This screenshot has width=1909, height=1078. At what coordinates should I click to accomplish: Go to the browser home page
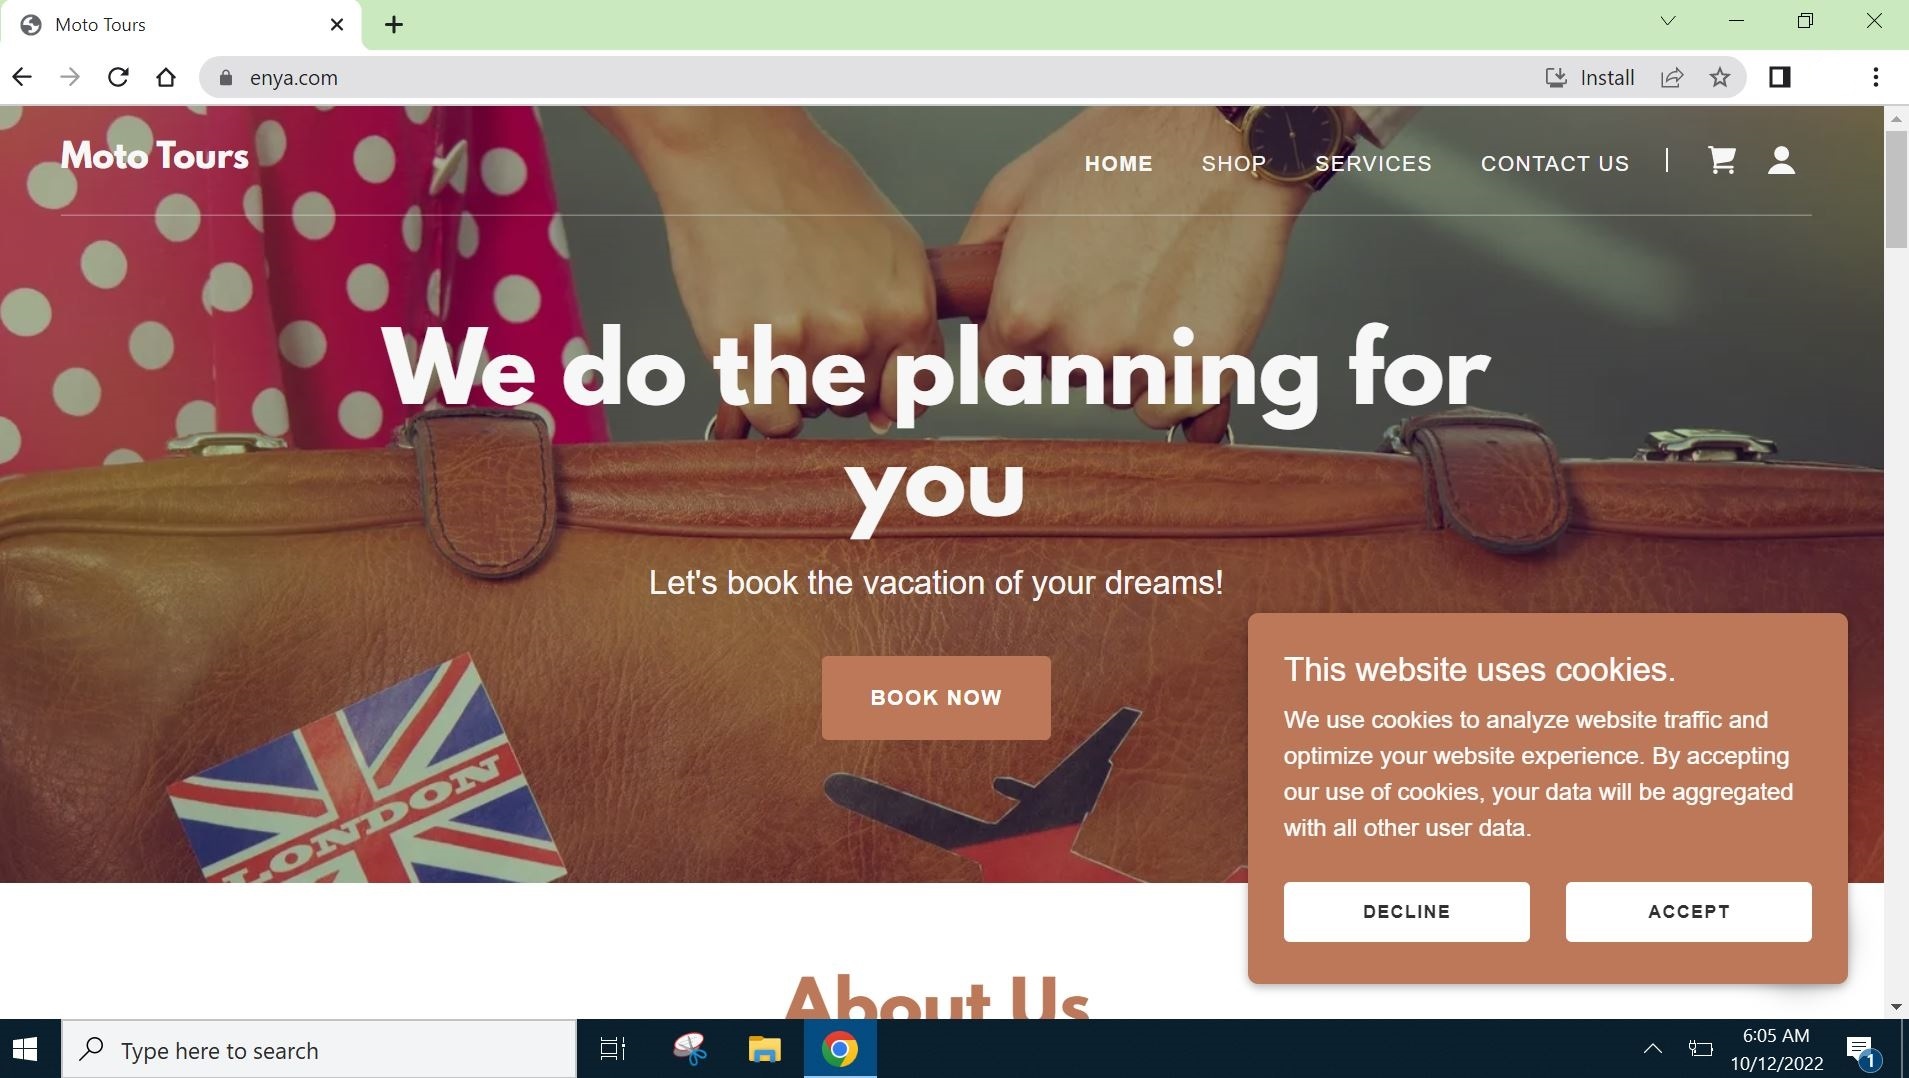166,78
